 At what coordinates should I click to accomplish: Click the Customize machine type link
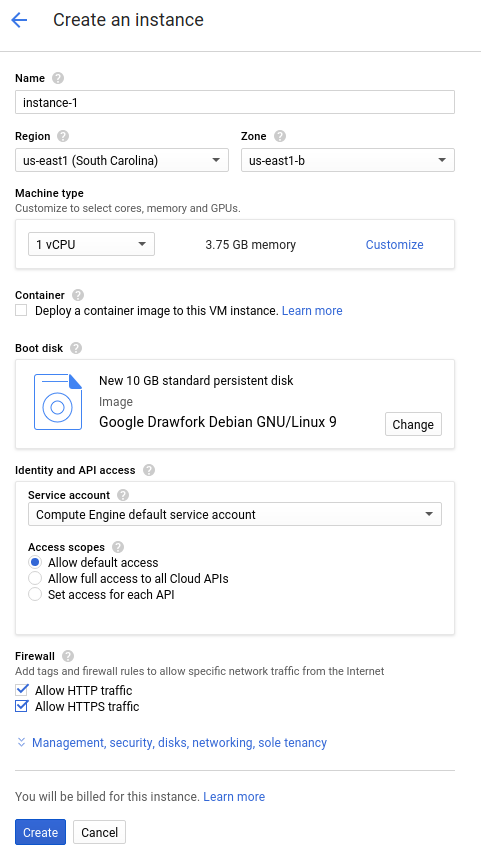tap(395, 245)
